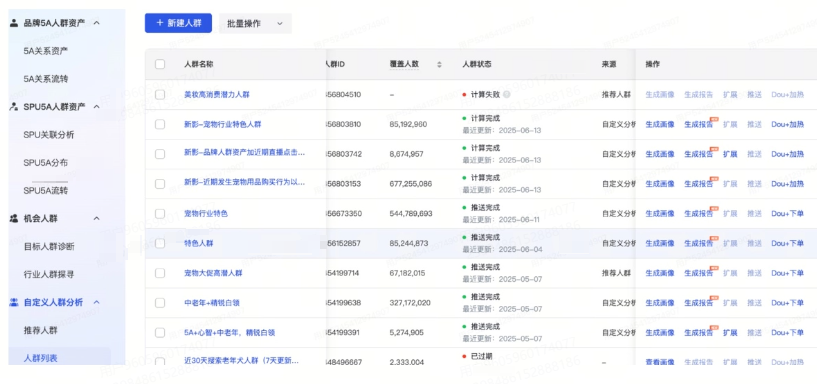Open the 中老年+精锐白领 crowd link
This screenshot has width=817, height=384.
click(212, 303)
